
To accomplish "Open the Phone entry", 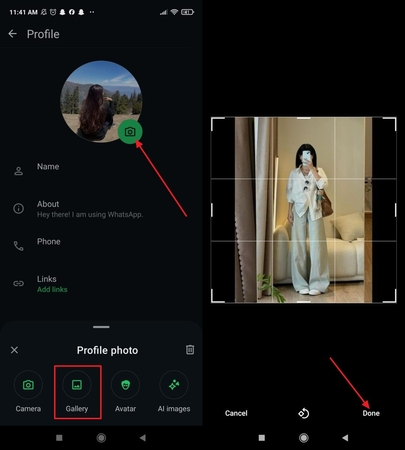I will [x=101, y=246].
